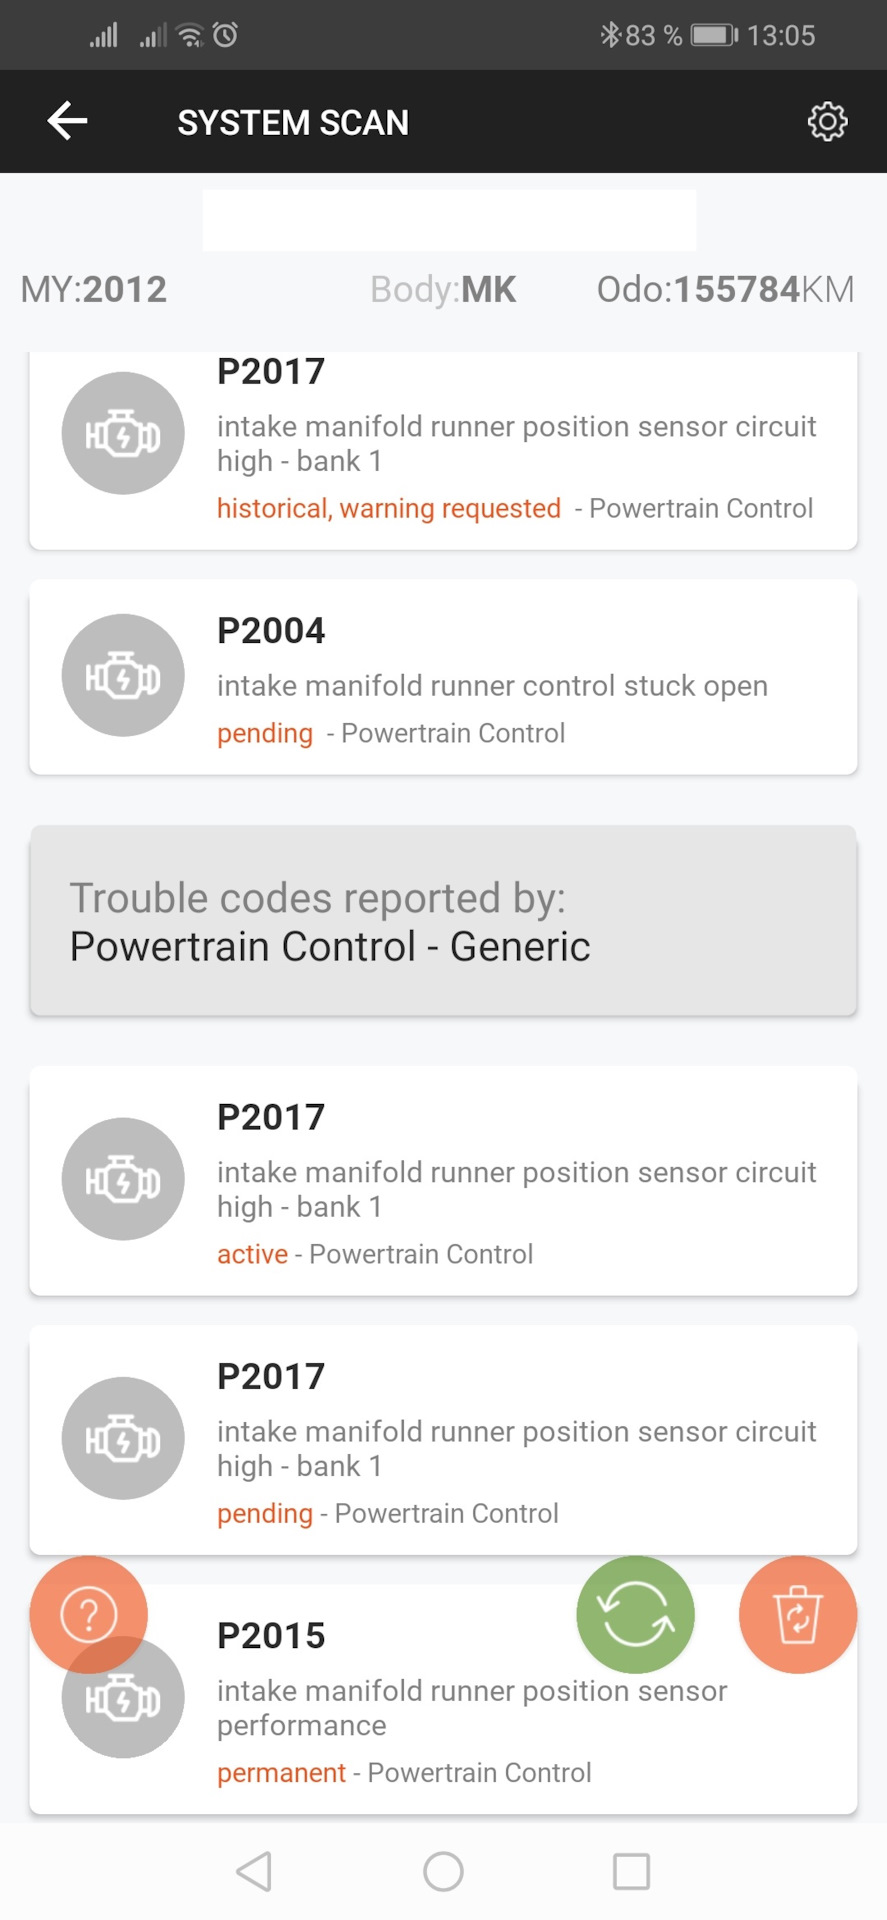Tap engine icon on historical P2017 entry
This screenshot has width=887, height=1920.
pyautogui.click(x=123, y=433)
